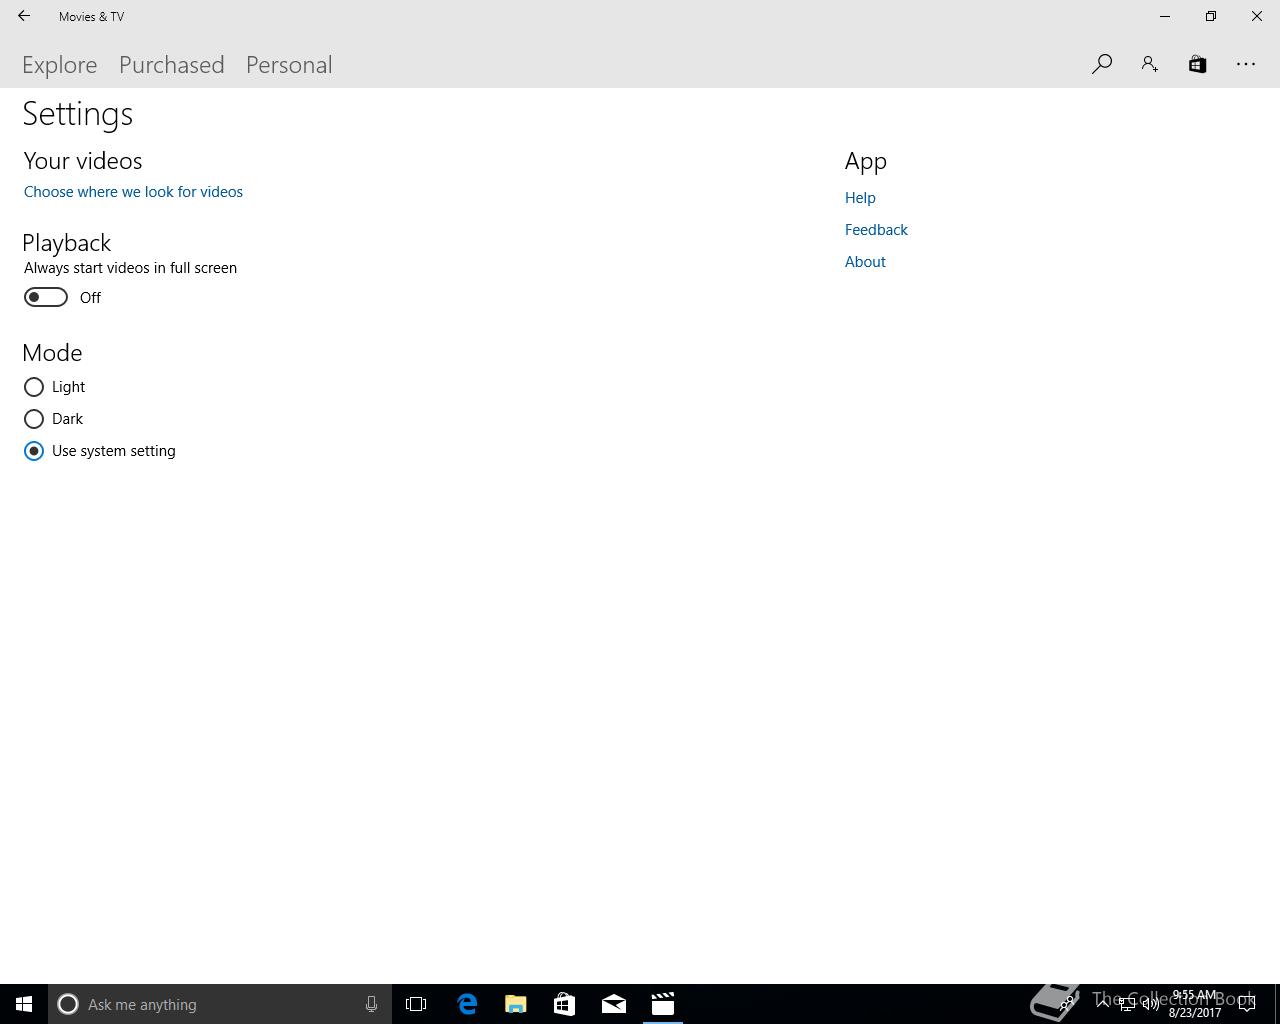Click the Task View icon
Image resolution: width=1280 pixels, height=1024 pixels.
pyautogui.click(x=416, y=1004)
